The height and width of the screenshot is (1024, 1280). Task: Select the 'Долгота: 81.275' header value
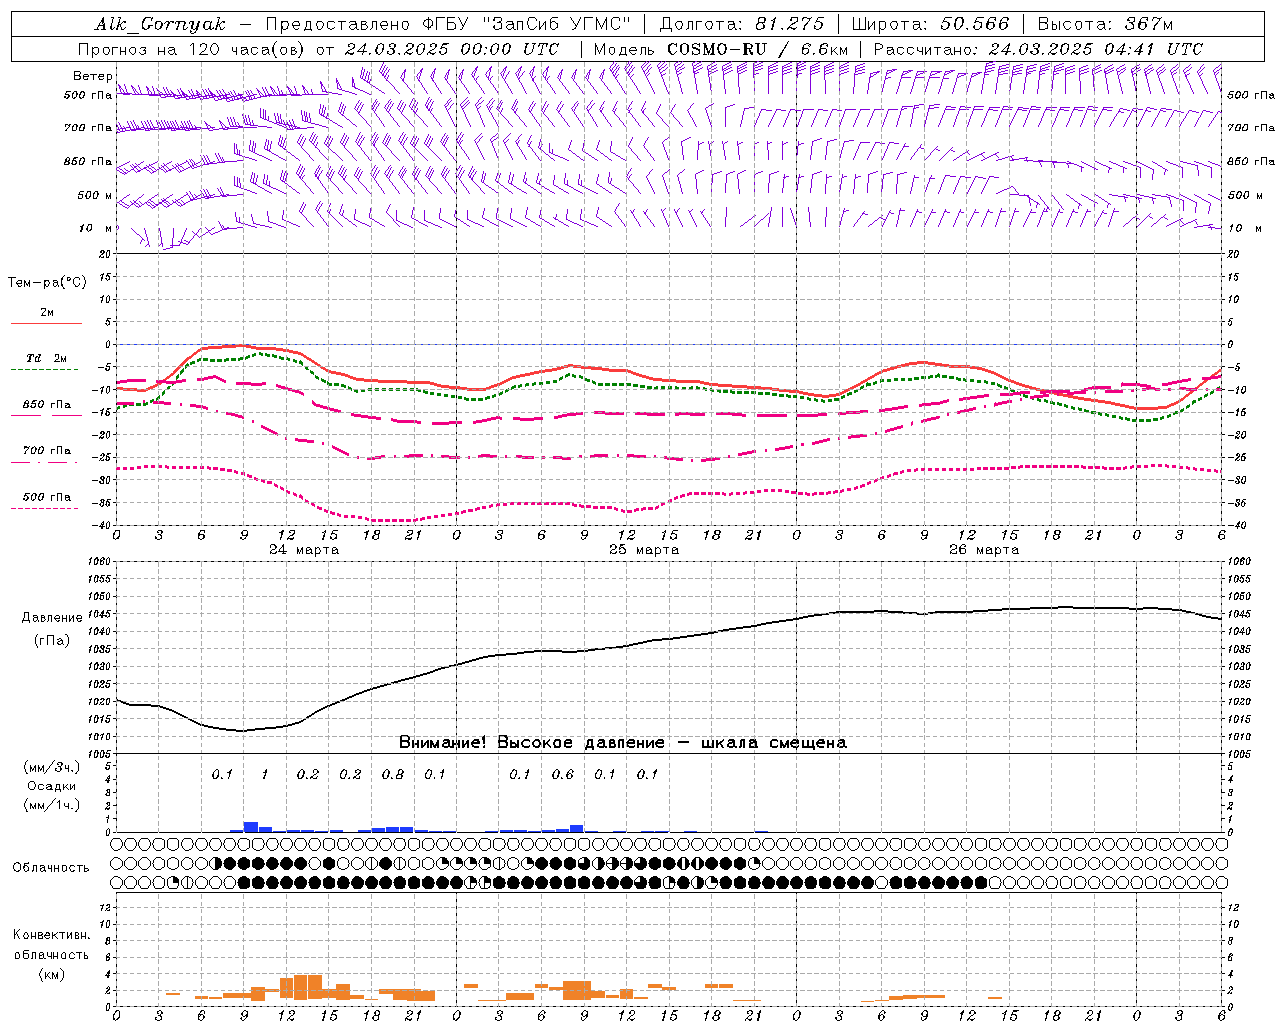[742, 24]
